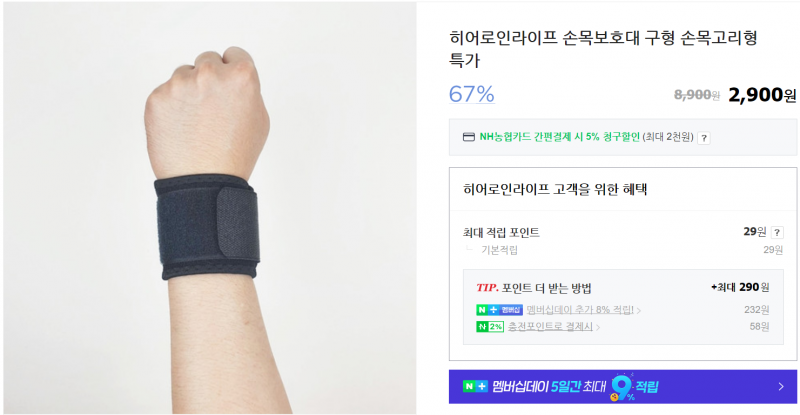Viewport: 800px width, 415px height.
Task: Expand chevron next to 멤버십데이 추가 8% 적립
Action: [x=639, y=310]
